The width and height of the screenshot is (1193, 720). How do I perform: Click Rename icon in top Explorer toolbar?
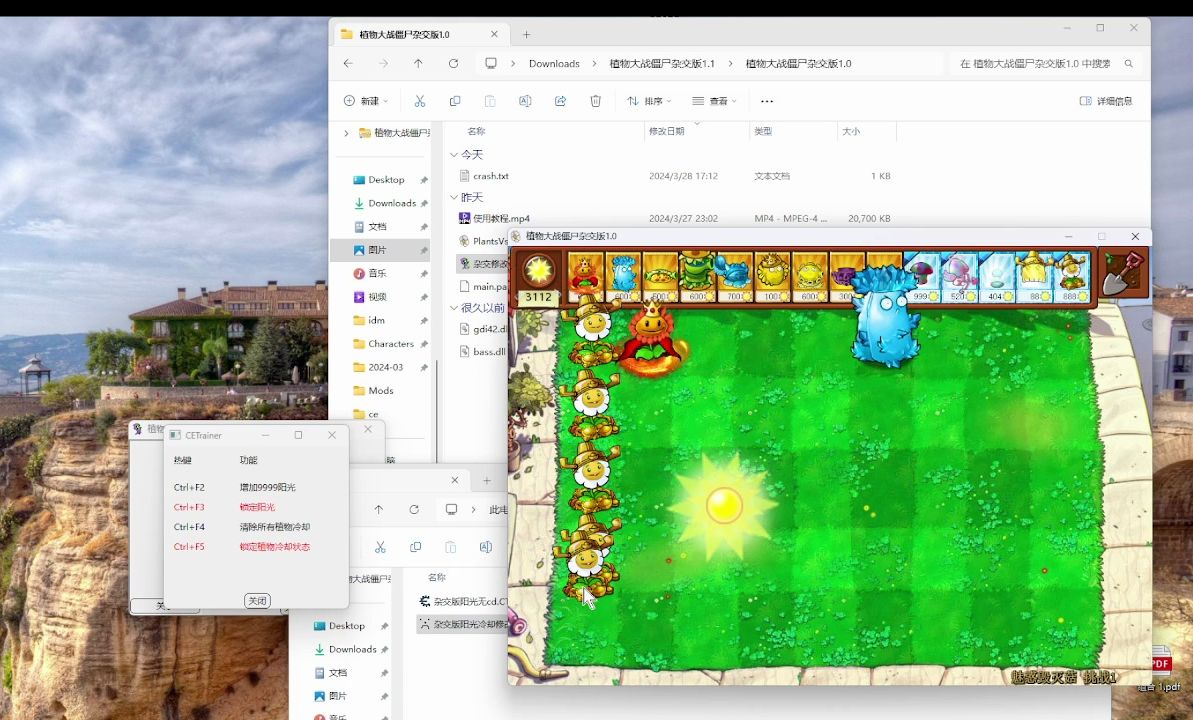pyautogui.click(x=525, y=100)
